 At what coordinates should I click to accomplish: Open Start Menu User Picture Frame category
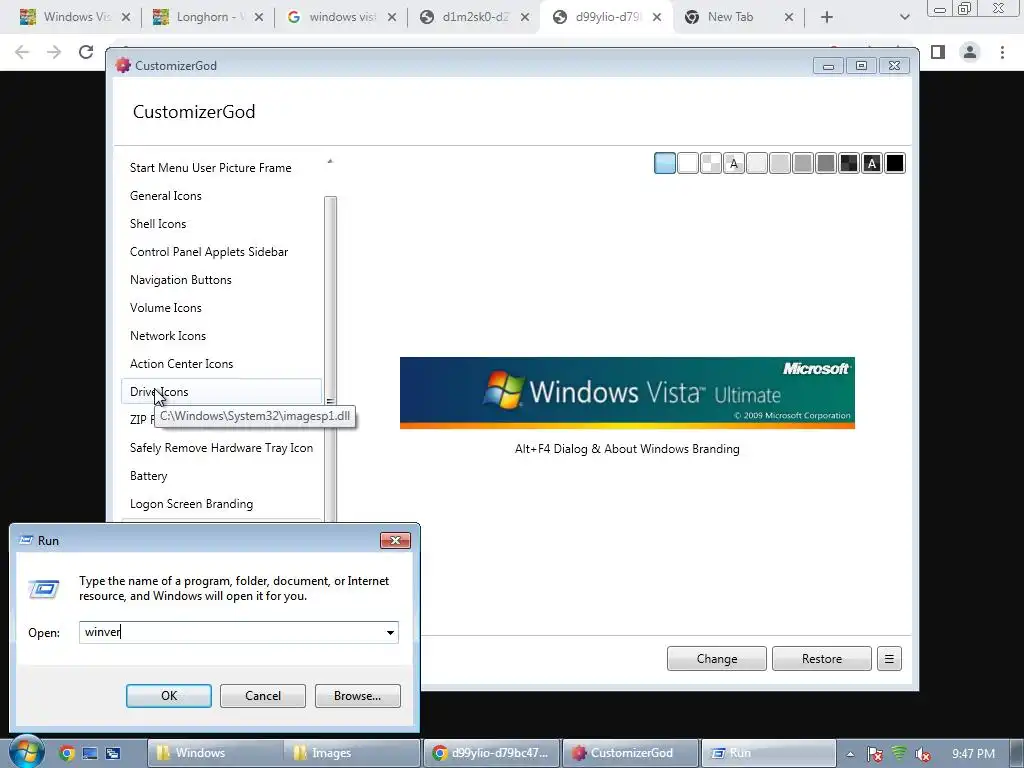point(210,168)
